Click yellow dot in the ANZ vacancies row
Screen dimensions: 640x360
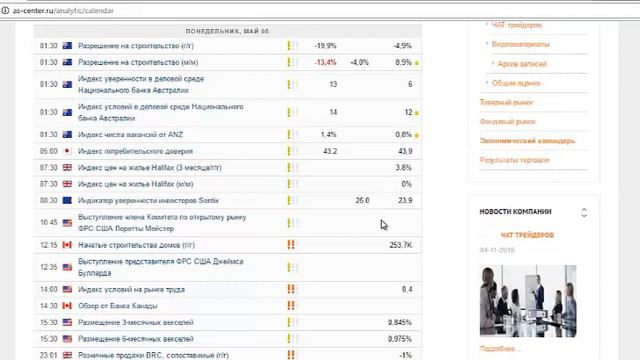[x=417, y=135]
